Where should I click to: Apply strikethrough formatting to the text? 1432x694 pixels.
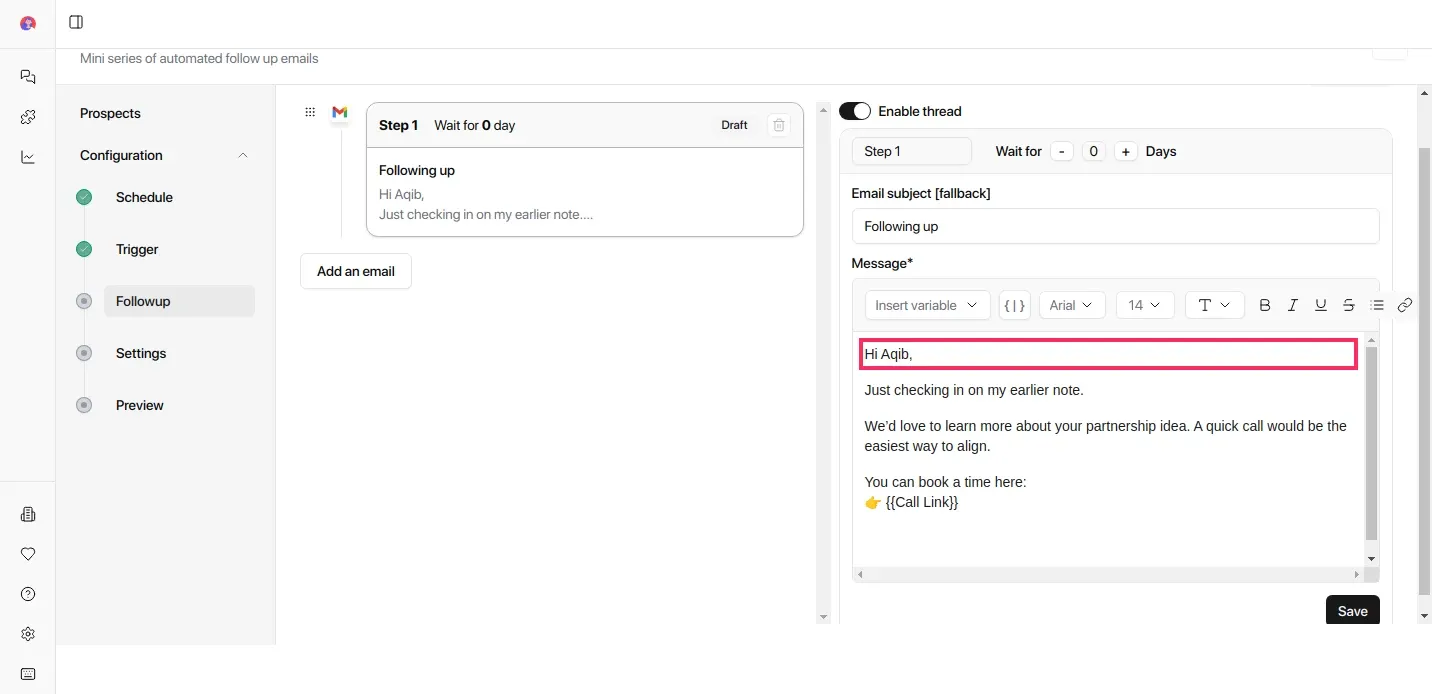[1348, 305]
